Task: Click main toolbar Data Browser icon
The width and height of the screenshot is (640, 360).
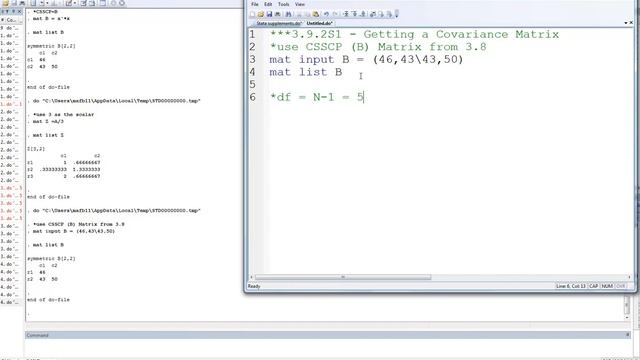Action: pyautogui.click(x=92, y=3)
